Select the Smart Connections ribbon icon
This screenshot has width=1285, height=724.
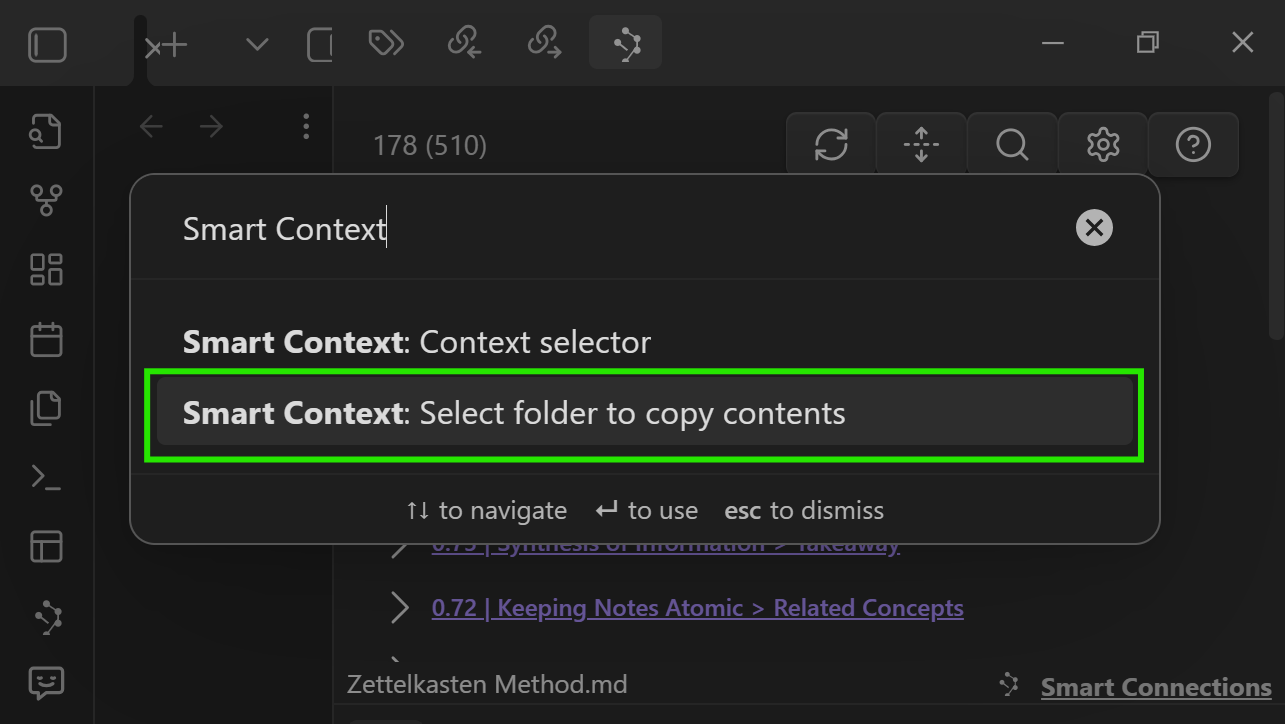45,616
